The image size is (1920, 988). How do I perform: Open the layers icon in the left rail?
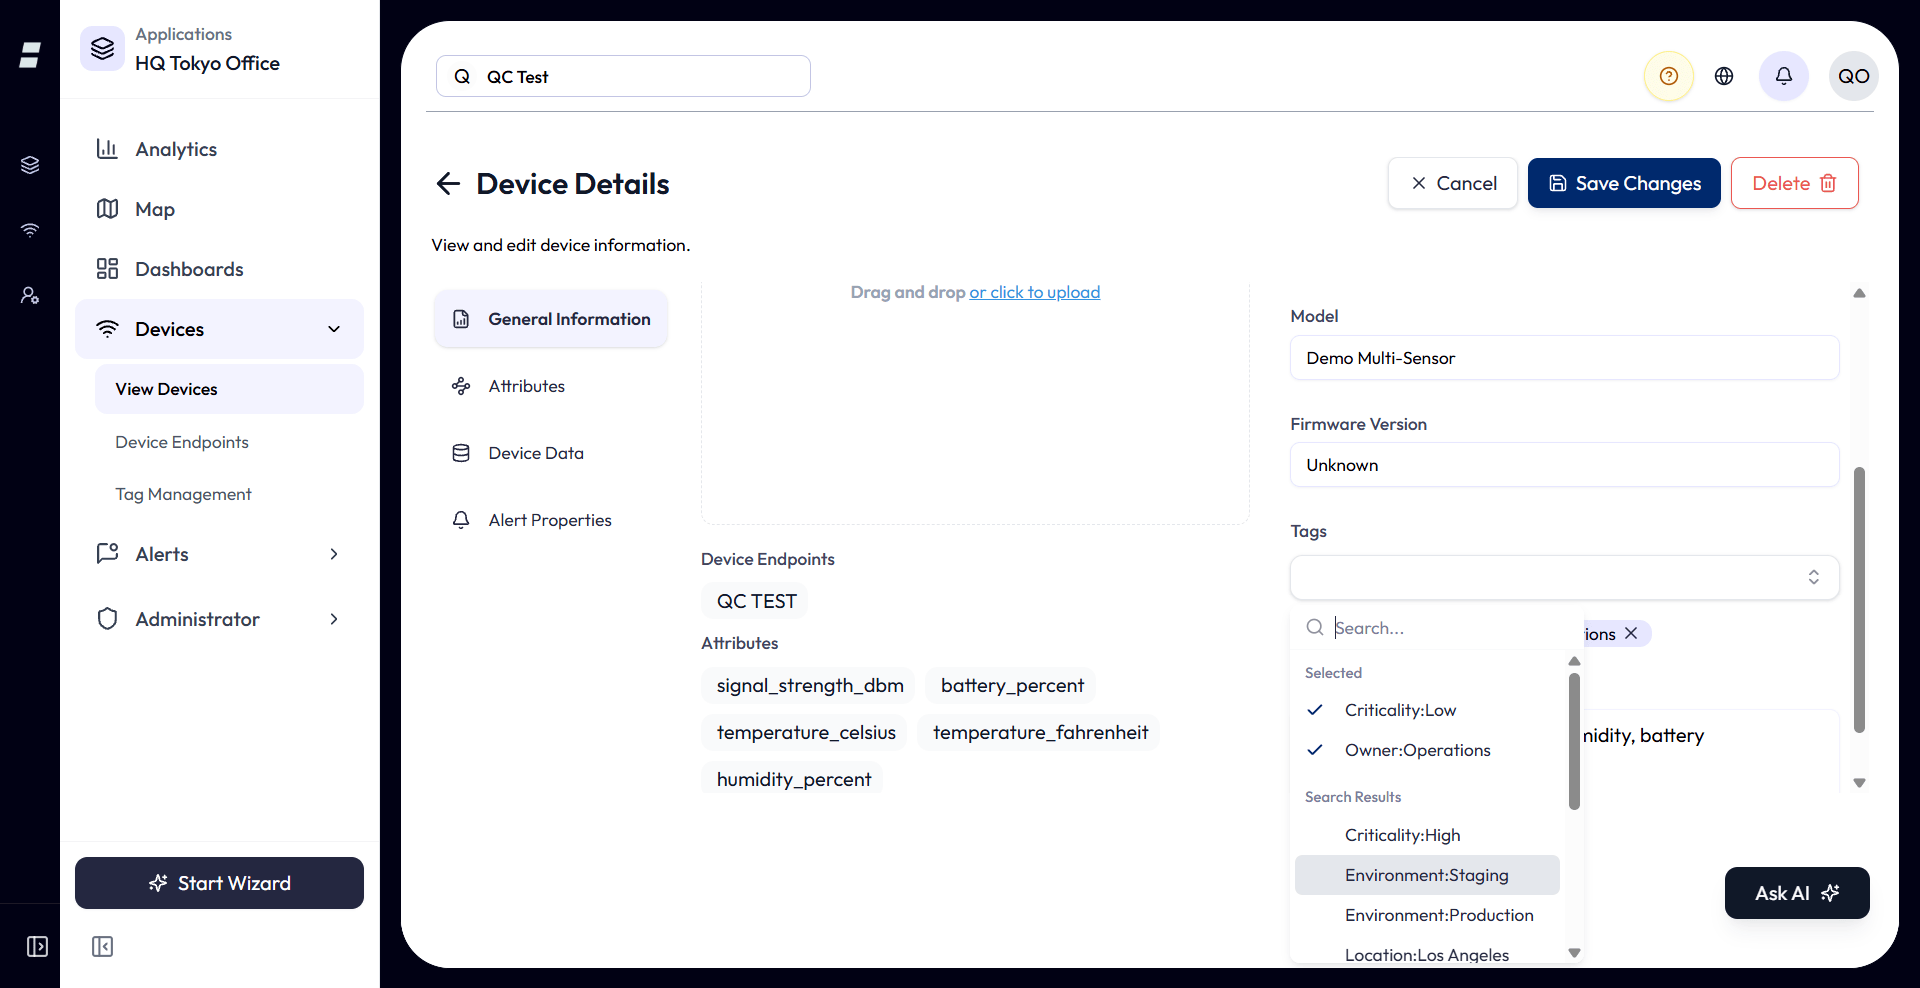(x=30, y=165)
